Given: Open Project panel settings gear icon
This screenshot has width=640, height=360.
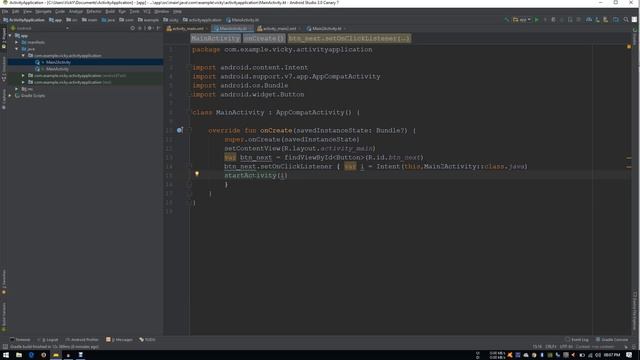Looking at the screenshot, I should click(x=149, y=28).
